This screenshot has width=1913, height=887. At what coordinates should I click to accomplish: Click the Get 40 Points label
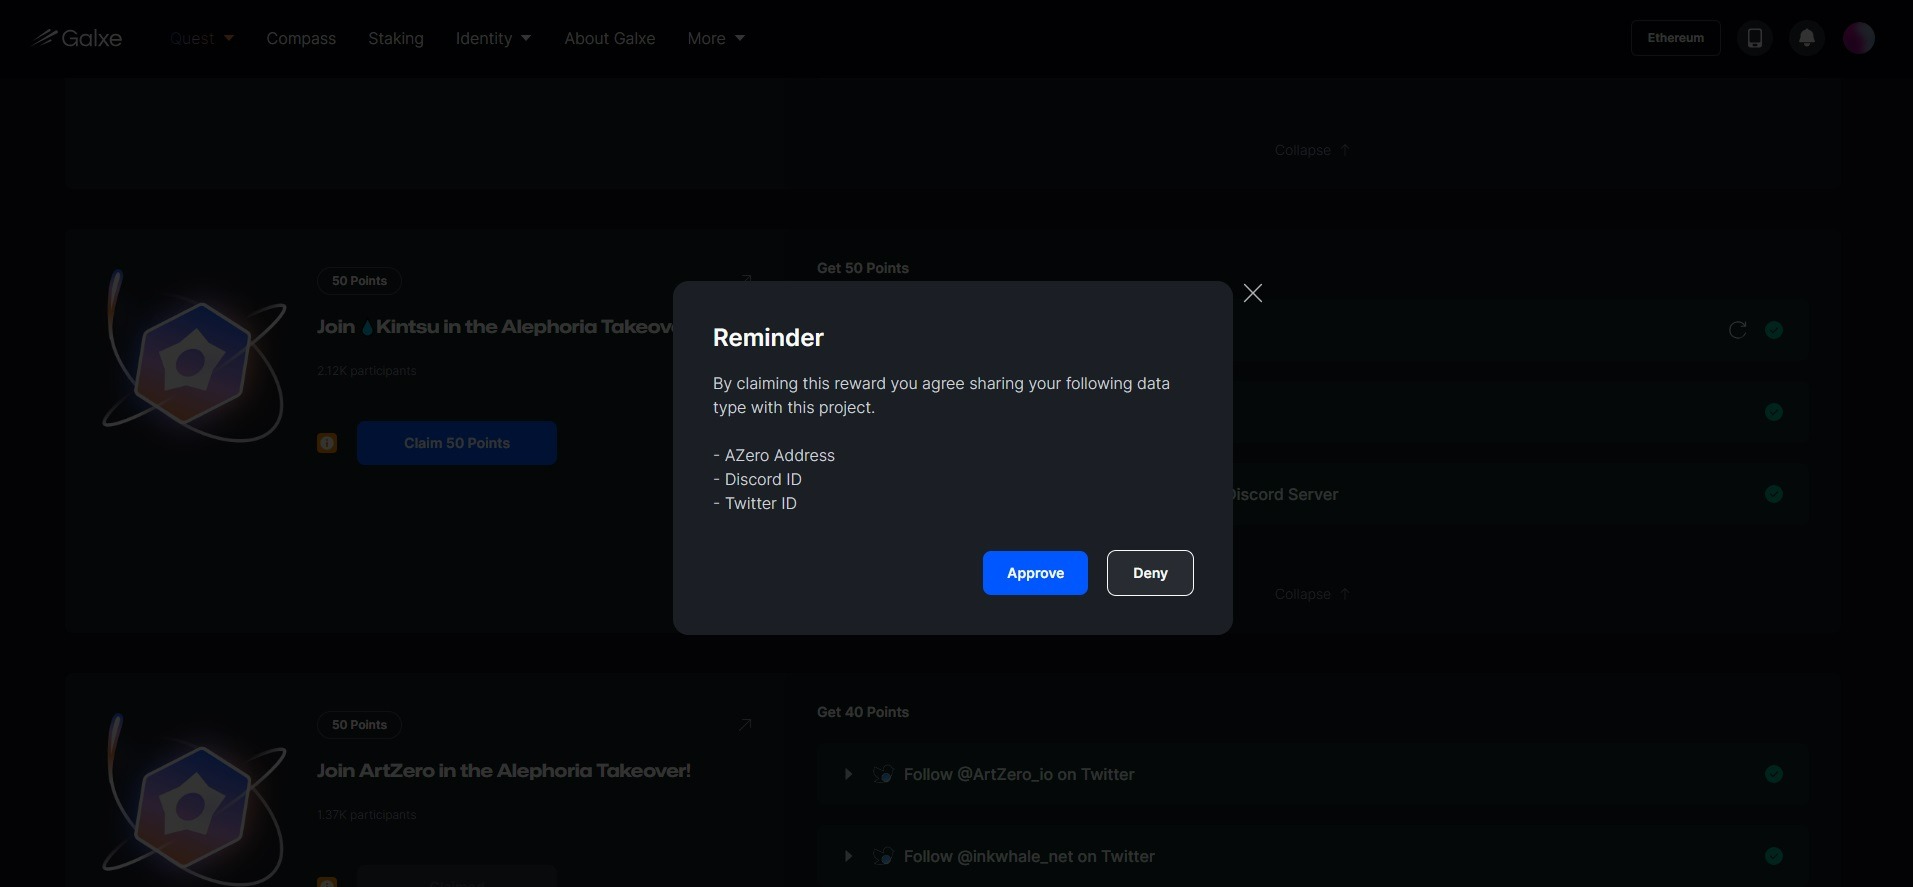pyautogui.click(x=863, y=712)
